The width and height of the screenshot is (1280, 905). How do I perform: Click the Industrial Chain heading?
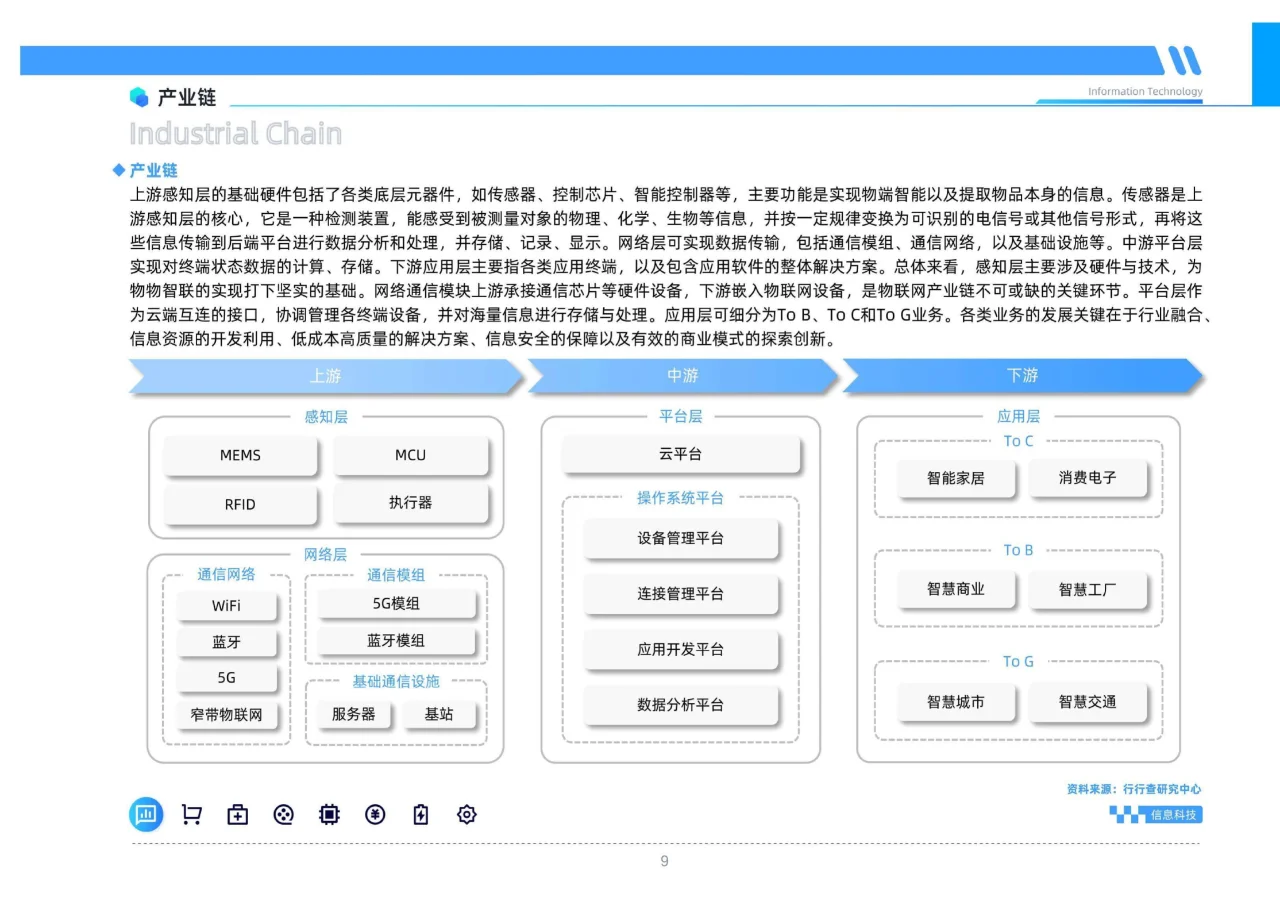[x=236, y=133]
